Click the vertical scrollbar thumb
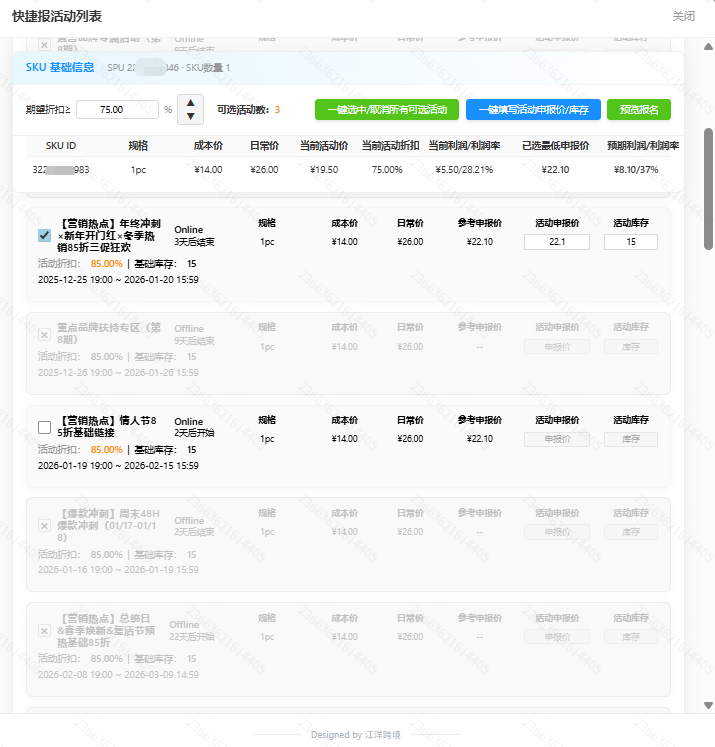The height and width of the screenshot is (747, 715). (708, 189)
